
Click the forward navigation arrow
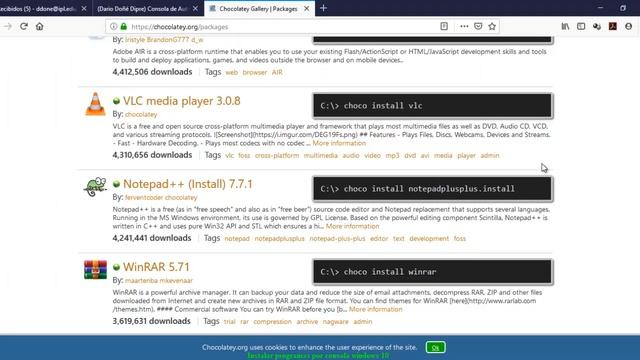click(8, 27)
